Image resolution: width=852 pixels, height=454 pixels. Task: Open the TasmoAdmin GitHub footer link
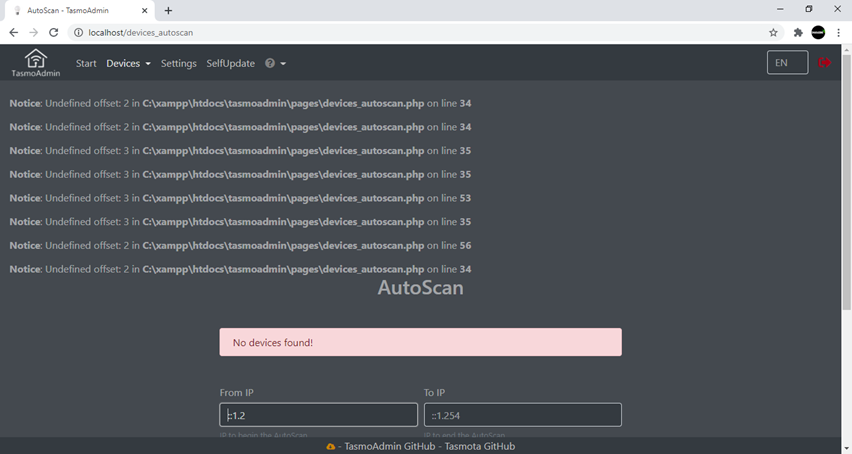point(390,446)
